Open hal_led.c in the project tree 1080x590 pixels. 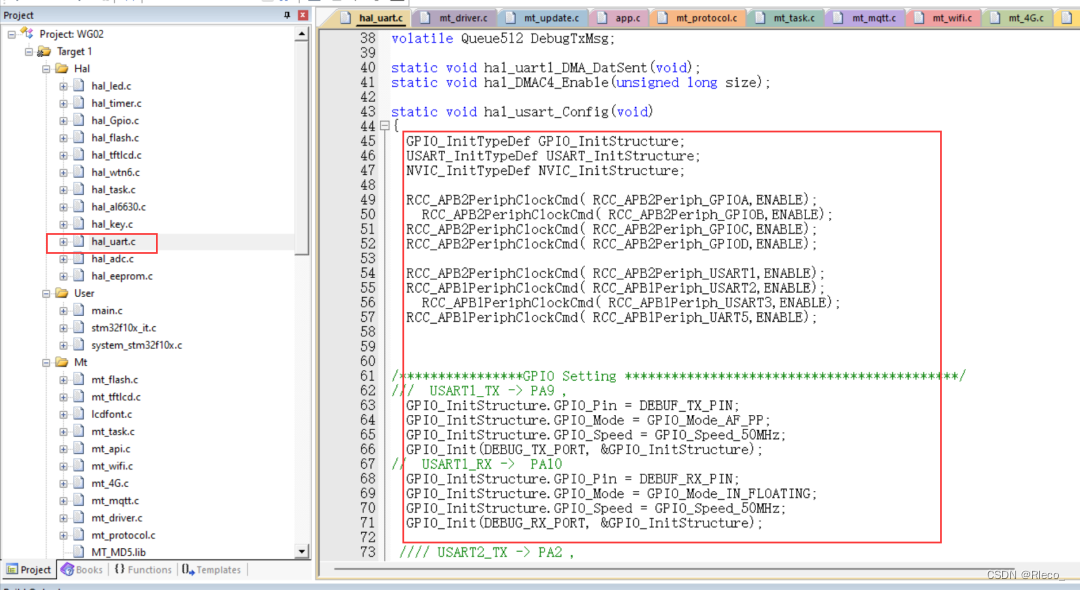point(111,86)
